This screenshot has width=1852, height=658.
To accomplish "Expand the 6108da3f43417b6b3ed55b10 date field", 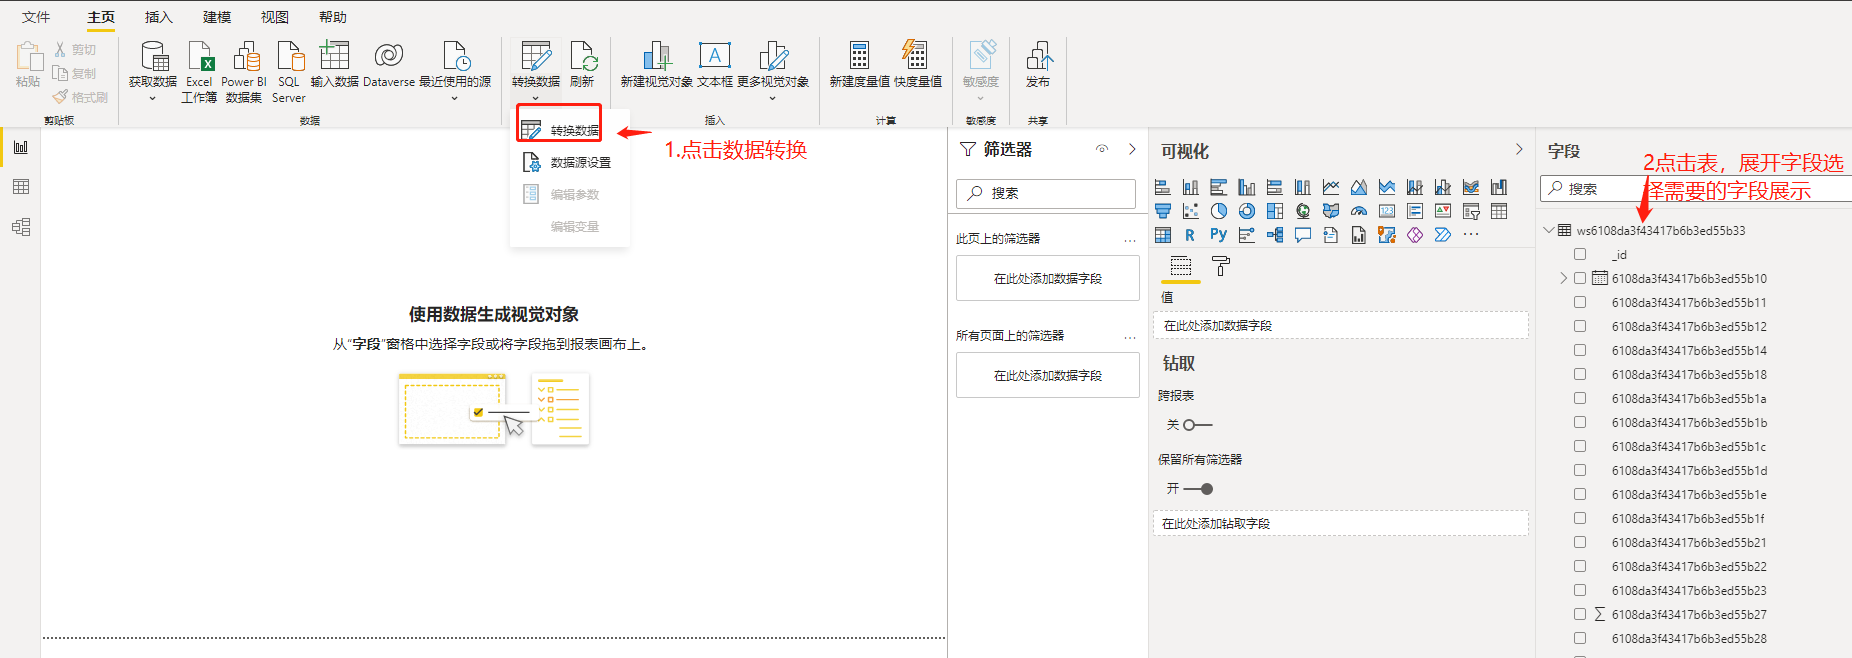I will coord(1563,278).
